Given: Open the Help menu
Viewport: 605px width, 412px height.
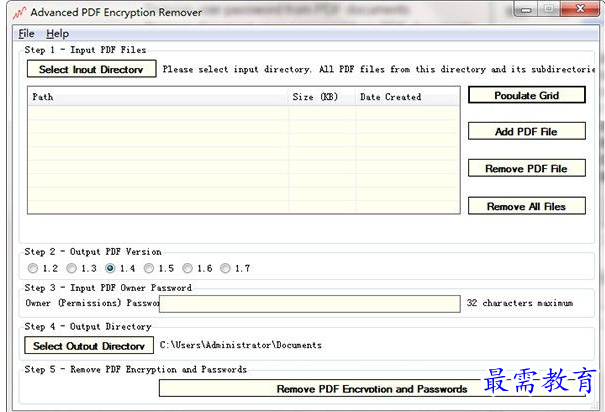Looking at the screenshot, I should coord(57,34).
